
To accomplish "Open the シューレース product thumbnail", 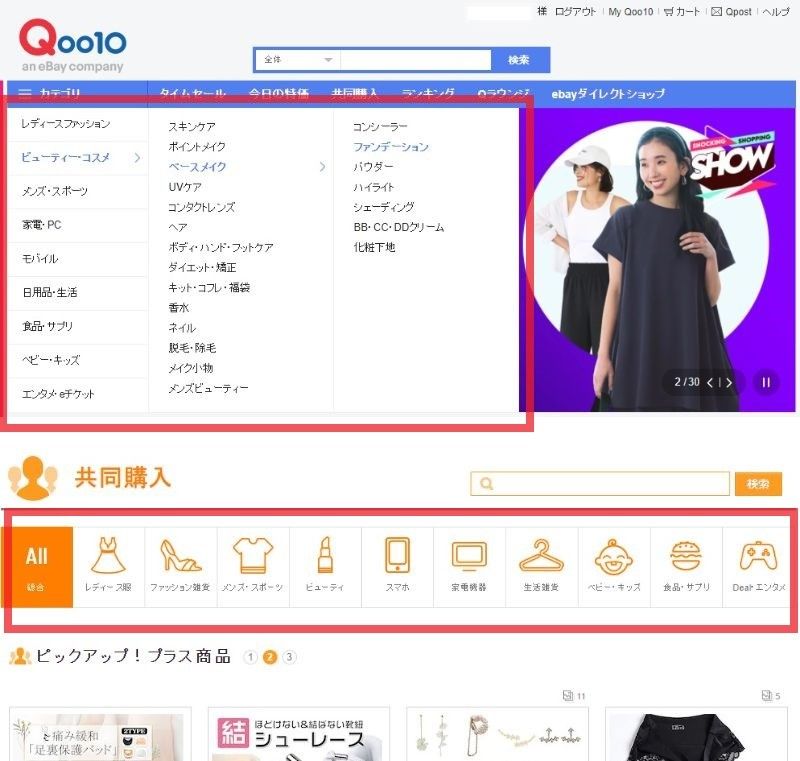I will point(298,734).
